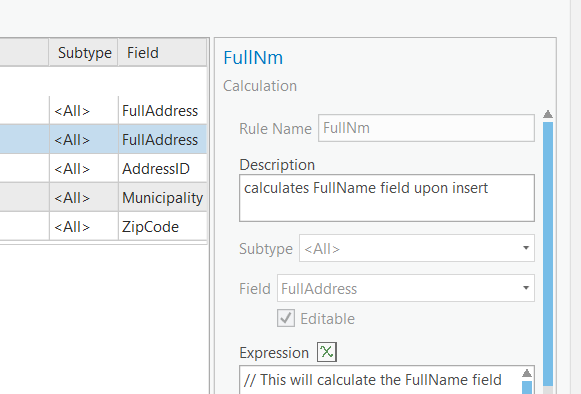Viewport: 581px width, 394px height.
Task: Open the Field dropdown showing FullAddress
Action: click(406, 288)
